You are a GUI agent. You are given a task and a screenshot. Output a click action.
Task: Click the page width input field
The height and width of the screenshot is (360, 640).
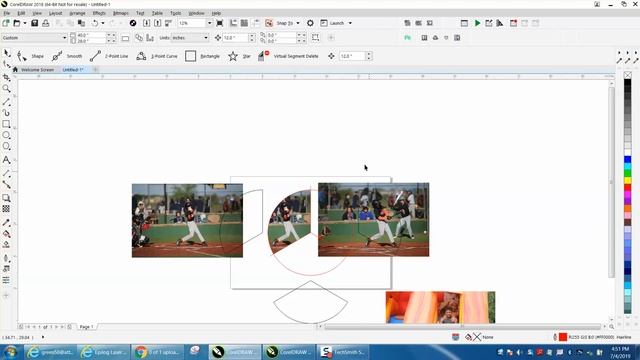[x=91, y=35]
